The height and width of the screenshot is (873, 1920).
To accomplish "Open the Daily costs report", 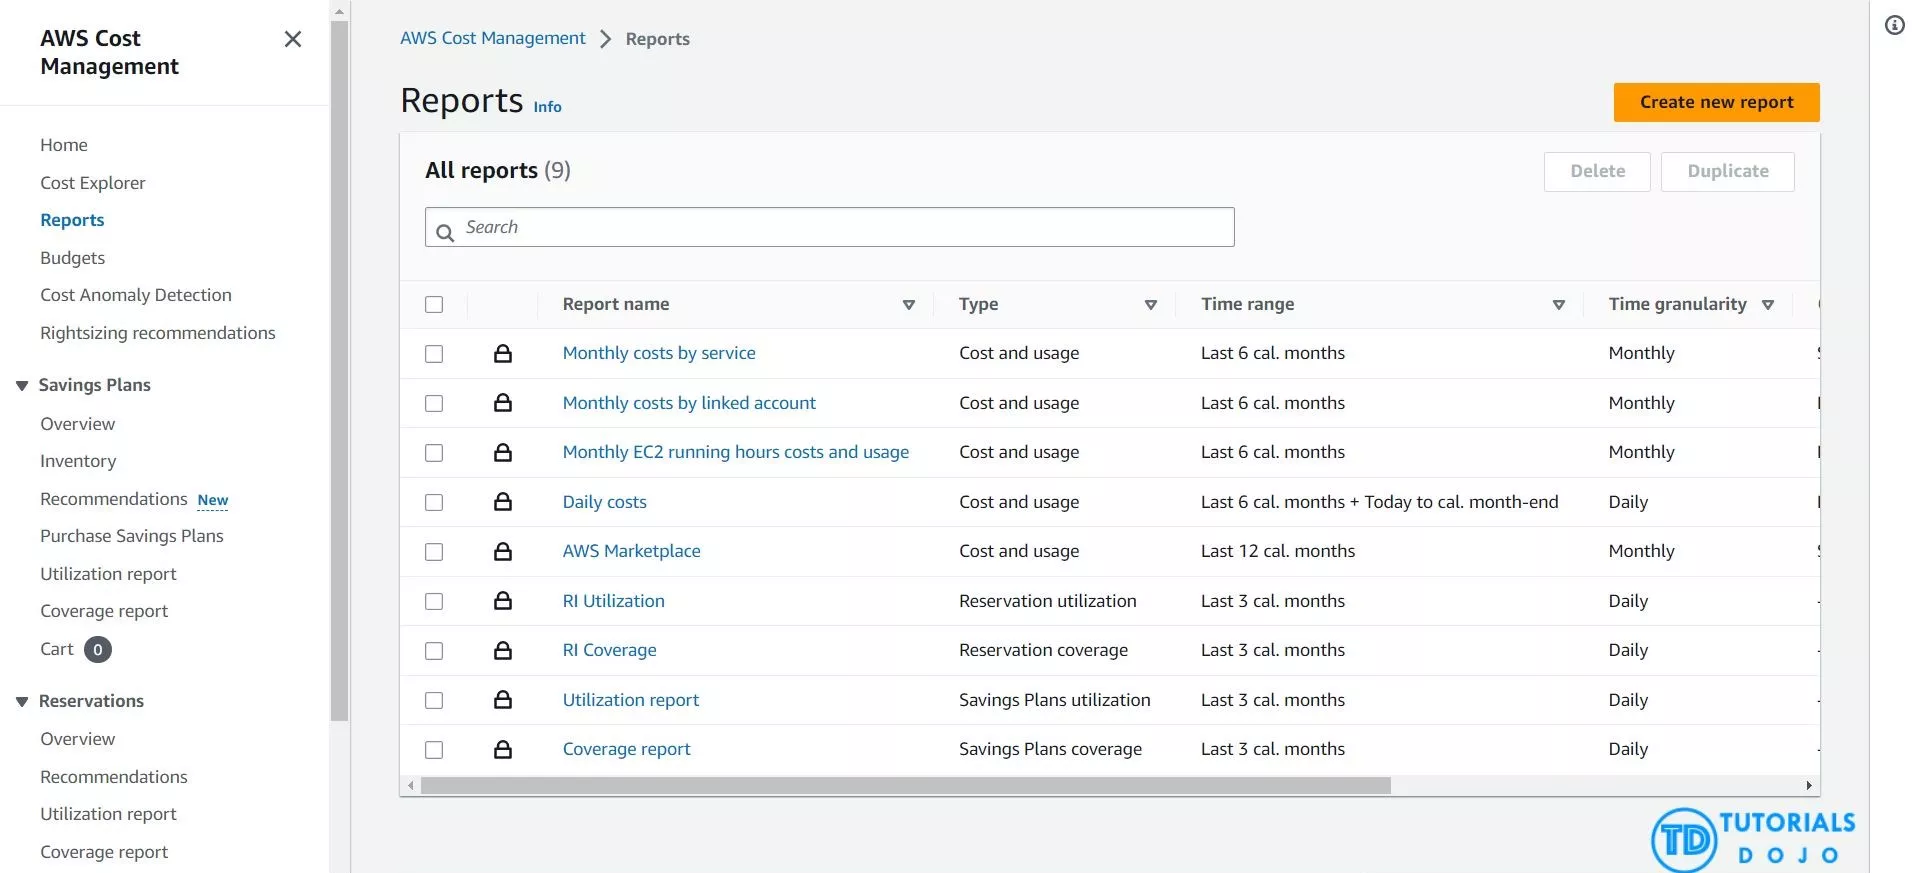I will click(x=605, y=502).
